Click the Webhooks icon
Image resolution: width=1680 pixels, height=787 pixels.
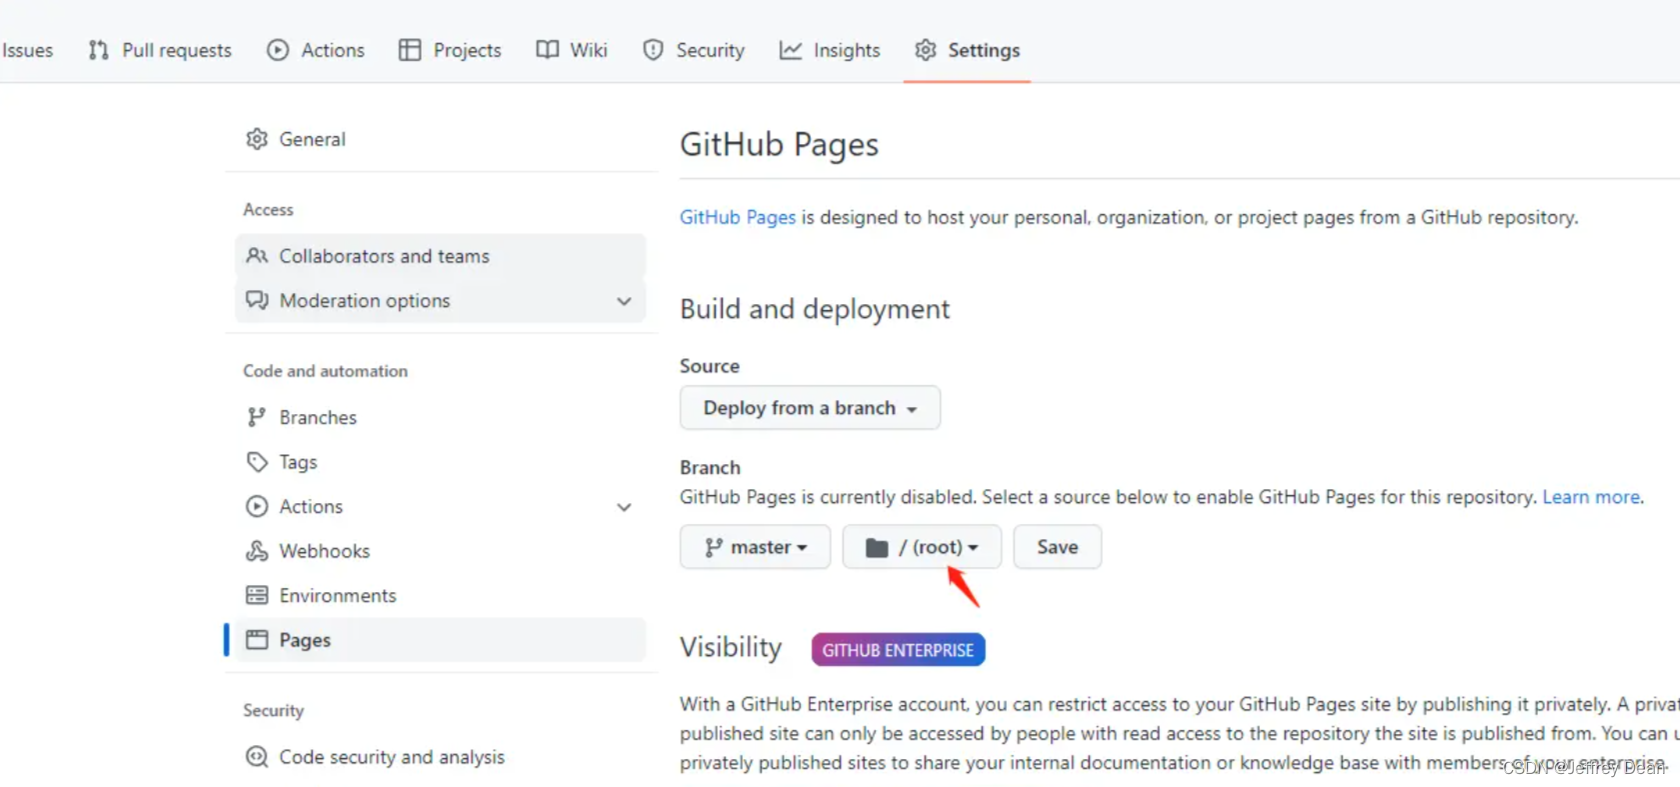click(x=257, y=551)
